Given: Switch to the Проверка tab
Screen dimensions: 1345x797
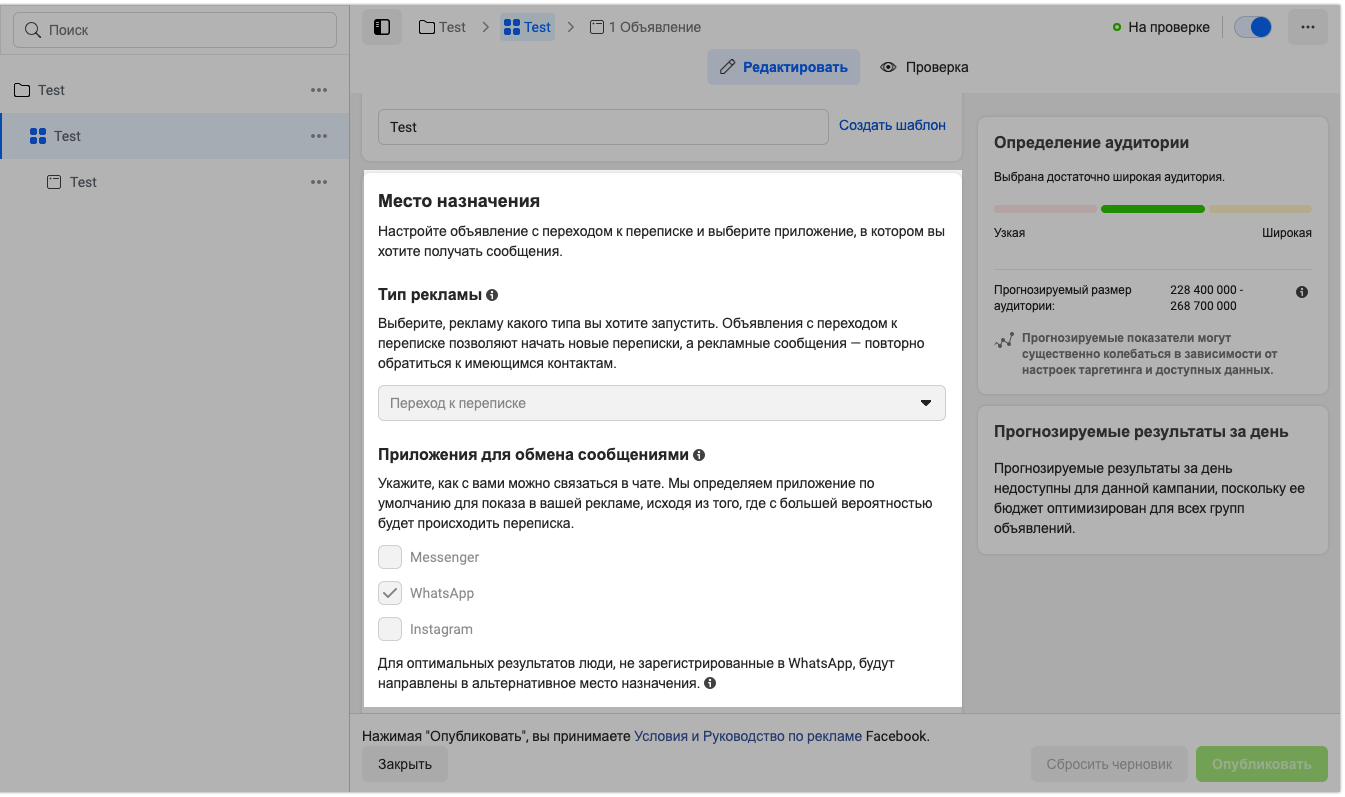Looking at the screenshot, I should (924, 67).
